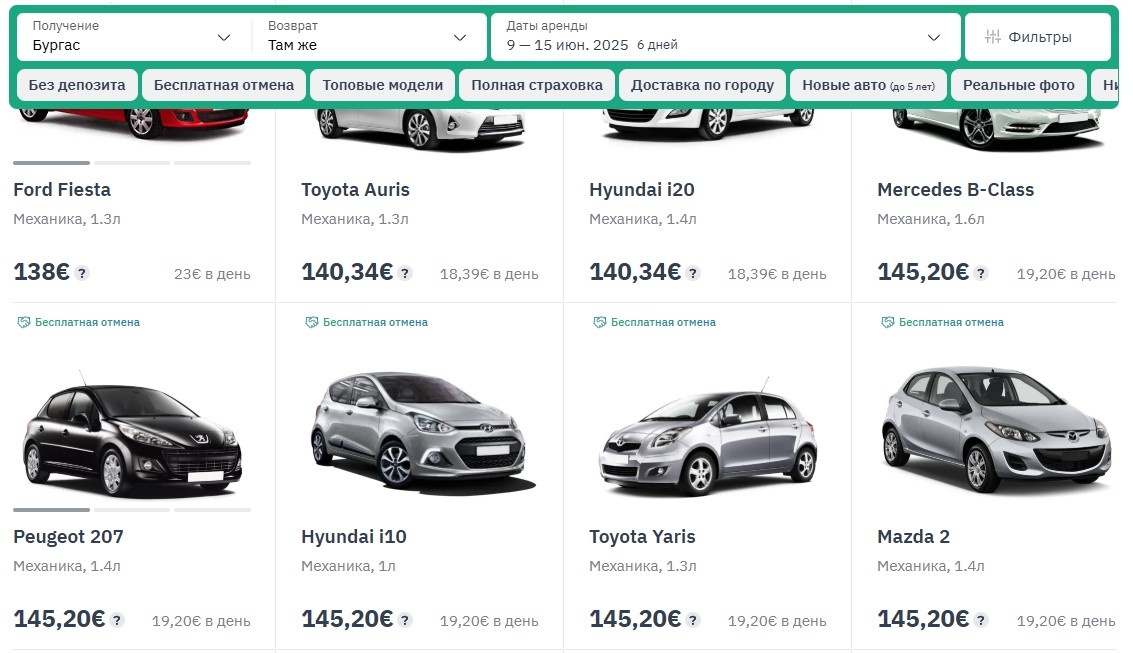Toggle the Полная страховка filter chip
Viewport: 1133px width, 653px height.
click(537, 85)
